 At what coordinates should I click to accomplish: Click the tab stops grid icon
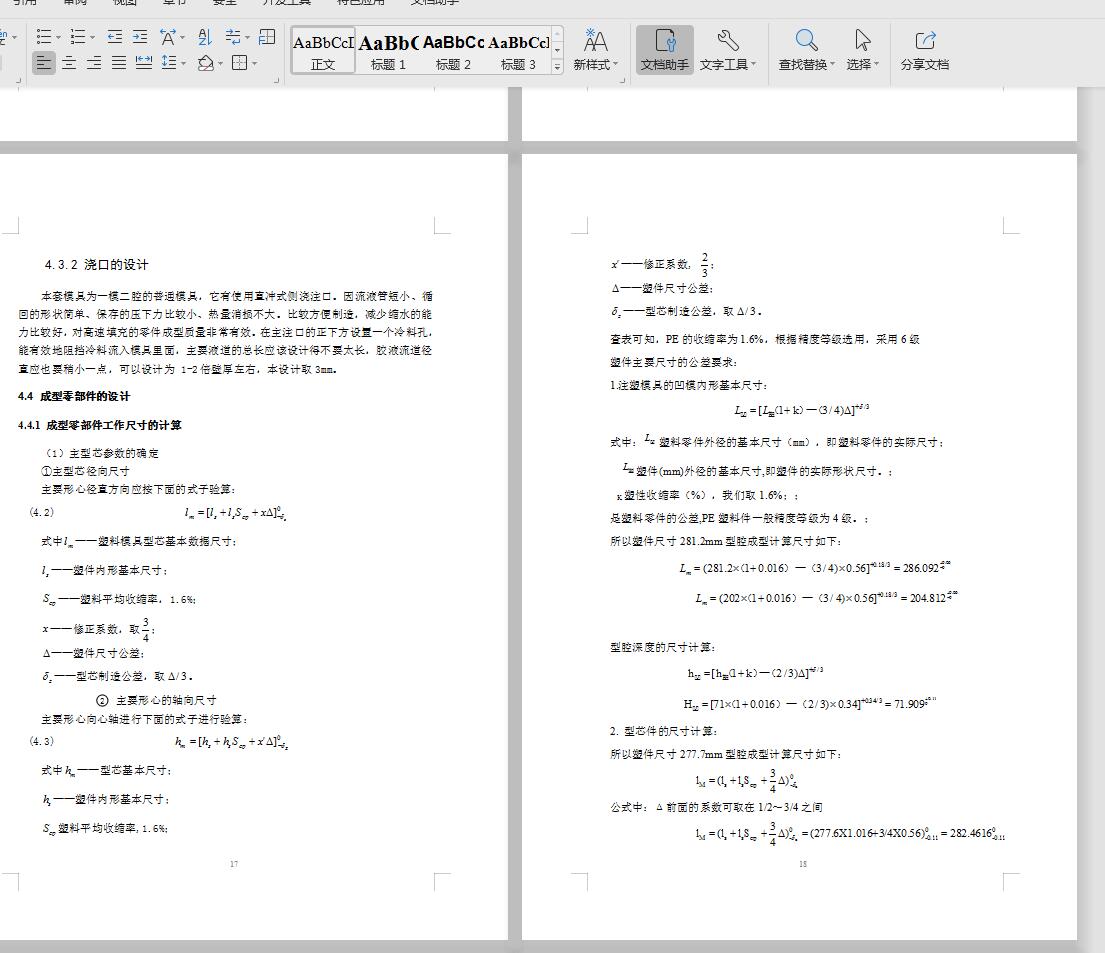(267, 37)
